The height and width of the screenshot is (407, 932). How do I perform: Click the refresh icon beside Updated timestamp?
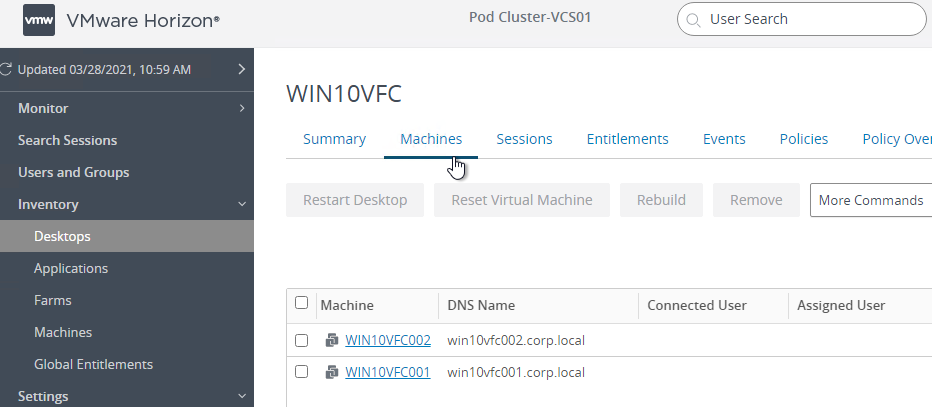(x=6, y=70)
